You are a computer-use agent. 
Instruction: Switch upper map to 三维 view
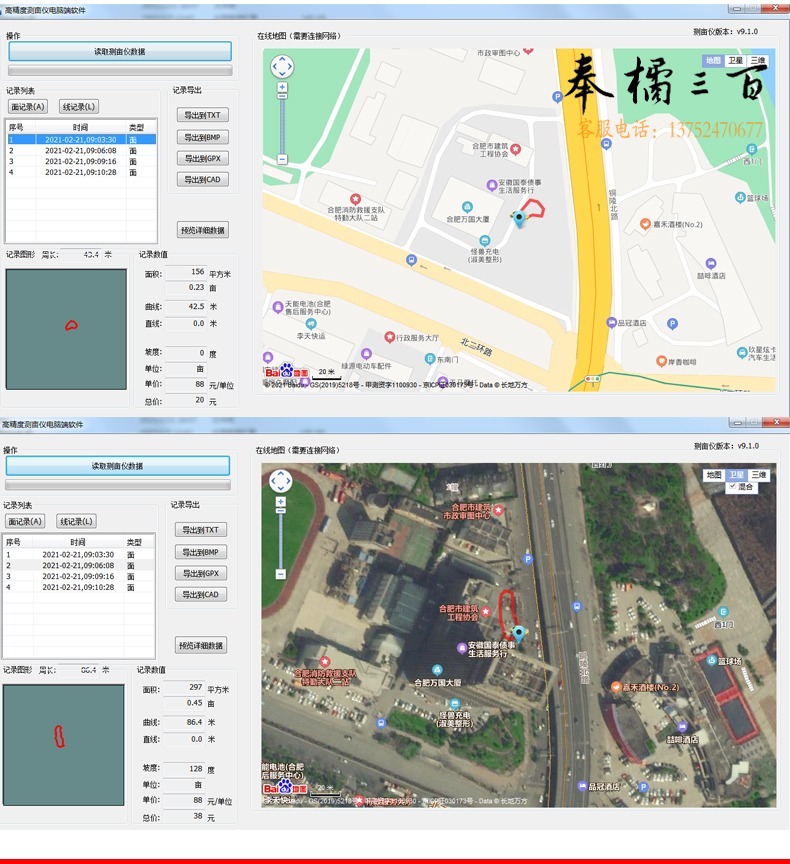pyautogui.click(x=758, y=60)
